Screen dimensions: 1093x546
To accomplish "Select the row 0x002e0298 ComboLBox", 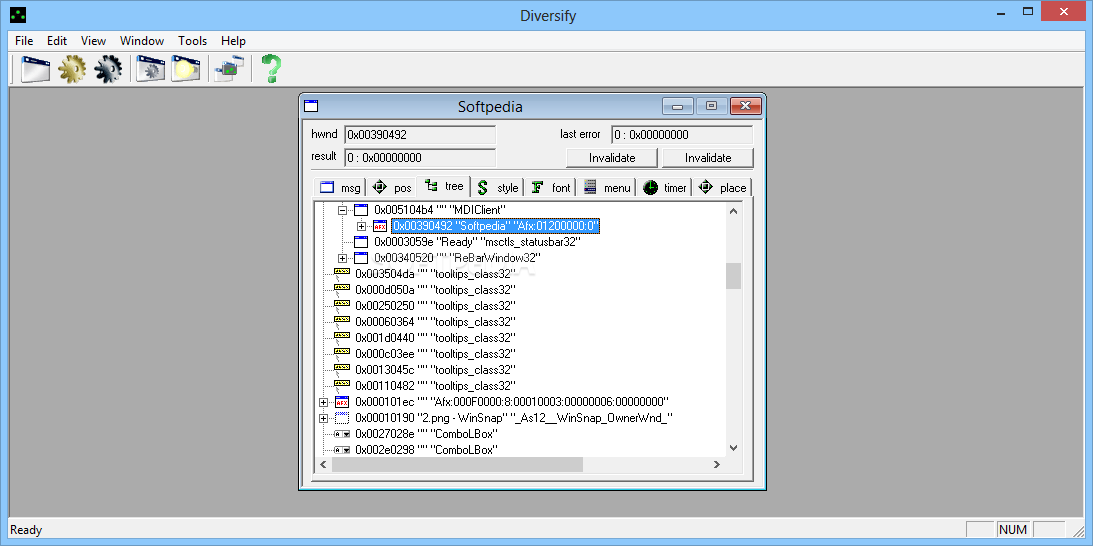I will [426, 450].
